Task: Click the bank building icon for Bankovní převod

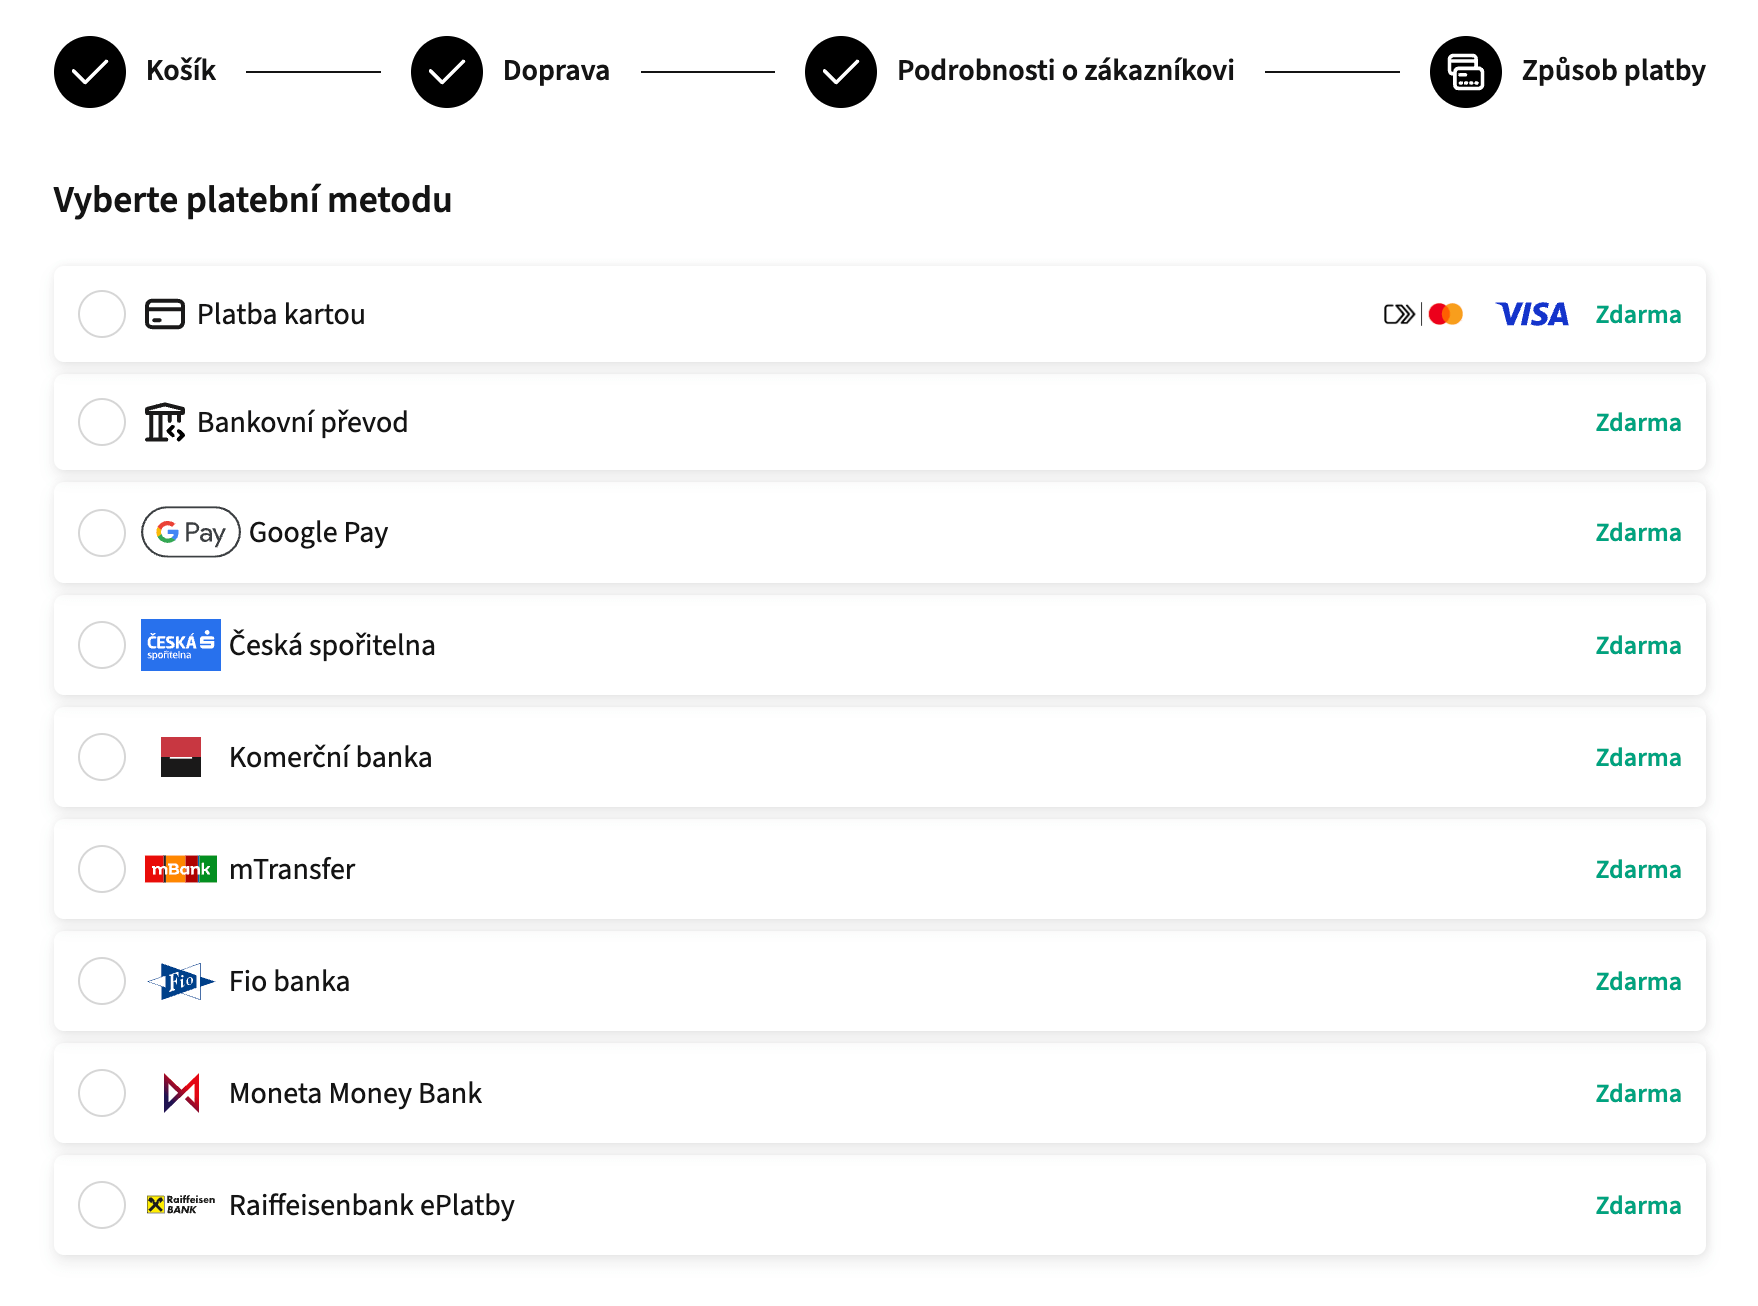Action: [x=164, y=422]
